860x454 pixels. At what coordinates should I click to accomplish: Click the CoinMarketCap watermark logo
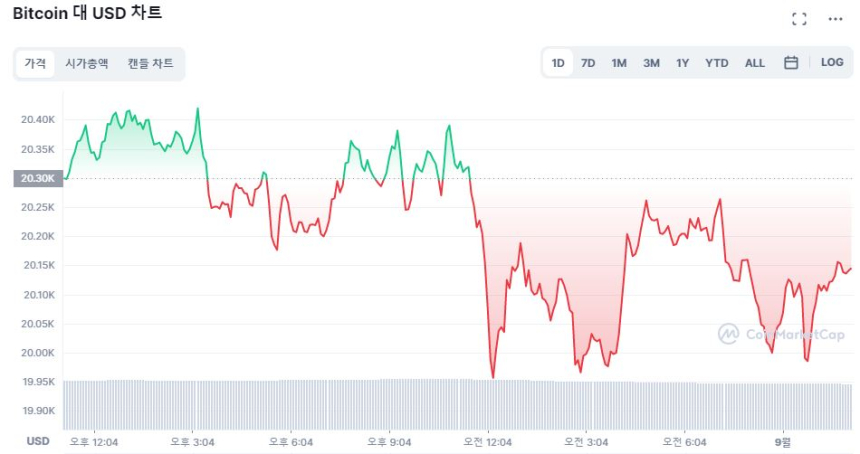pyautogui.click(x=782, y=334)
